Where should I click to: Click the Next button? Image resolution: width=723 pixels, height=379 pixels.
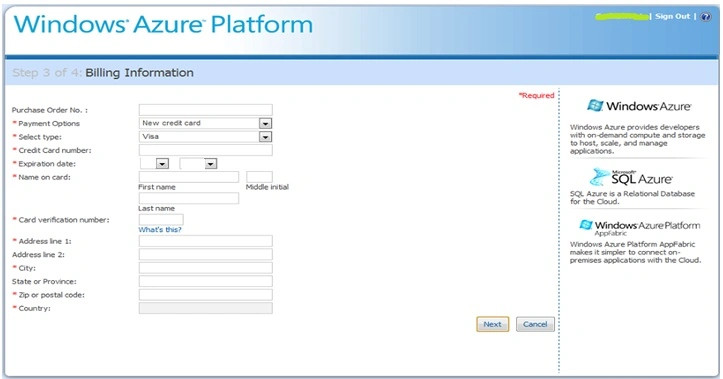pos(492,324)
